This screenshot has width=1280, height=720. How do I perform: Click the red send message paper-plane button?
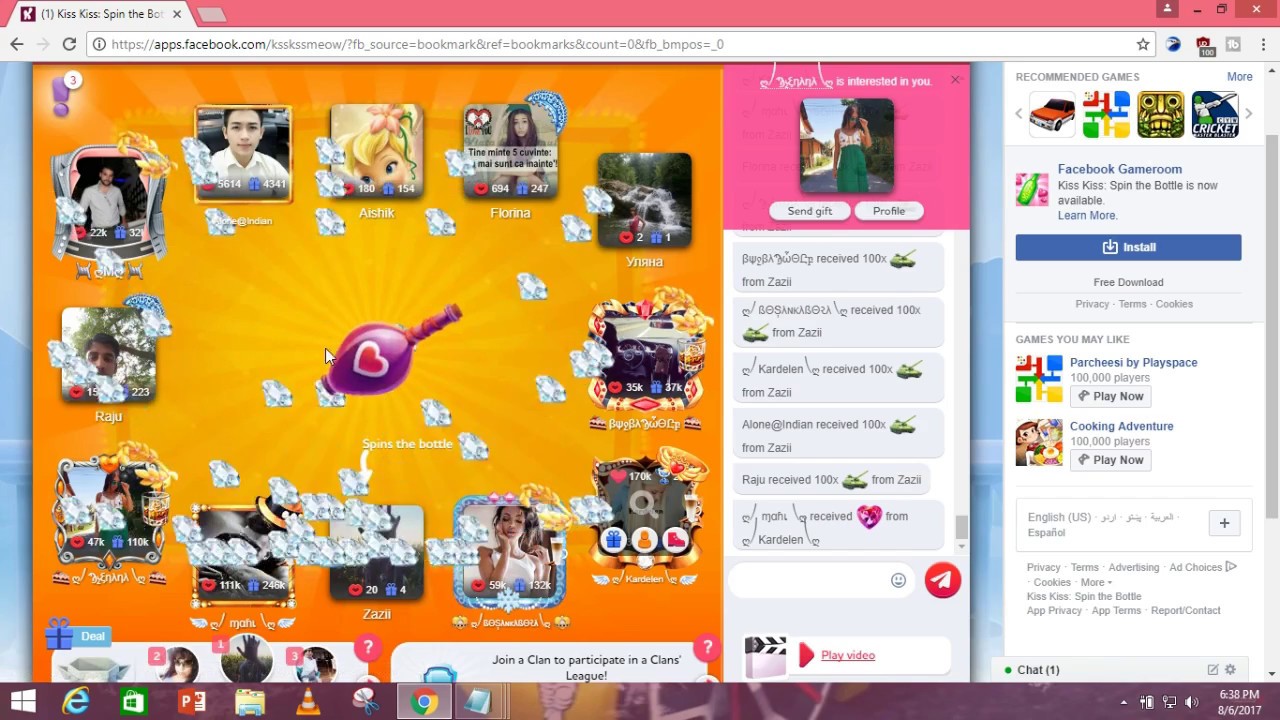pyautogui.click(x=942, y=580)
